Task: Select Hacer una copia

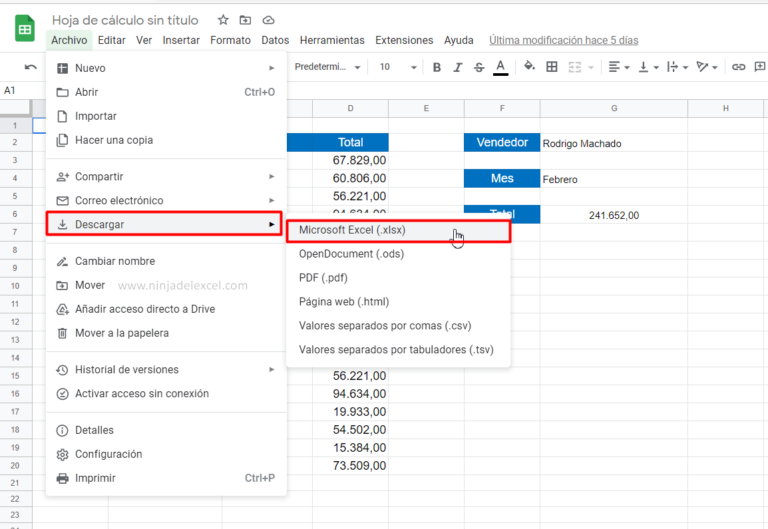Action: 166,140
